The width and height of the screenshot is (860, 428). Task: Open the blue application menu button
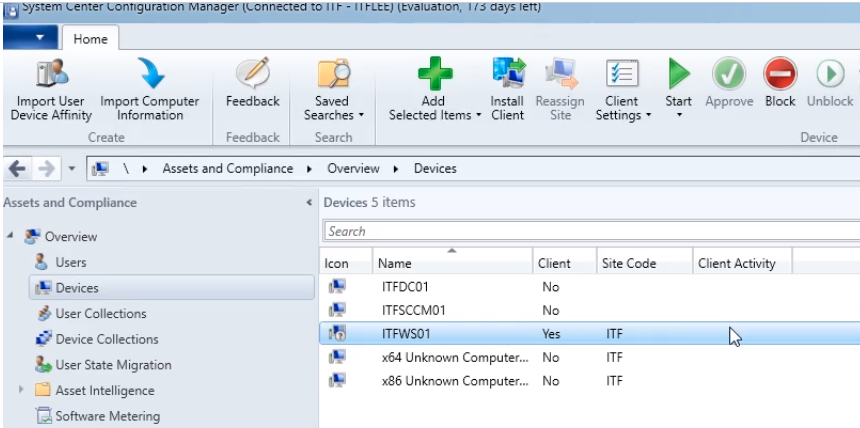pyautogui.click(x=30, y=37)
